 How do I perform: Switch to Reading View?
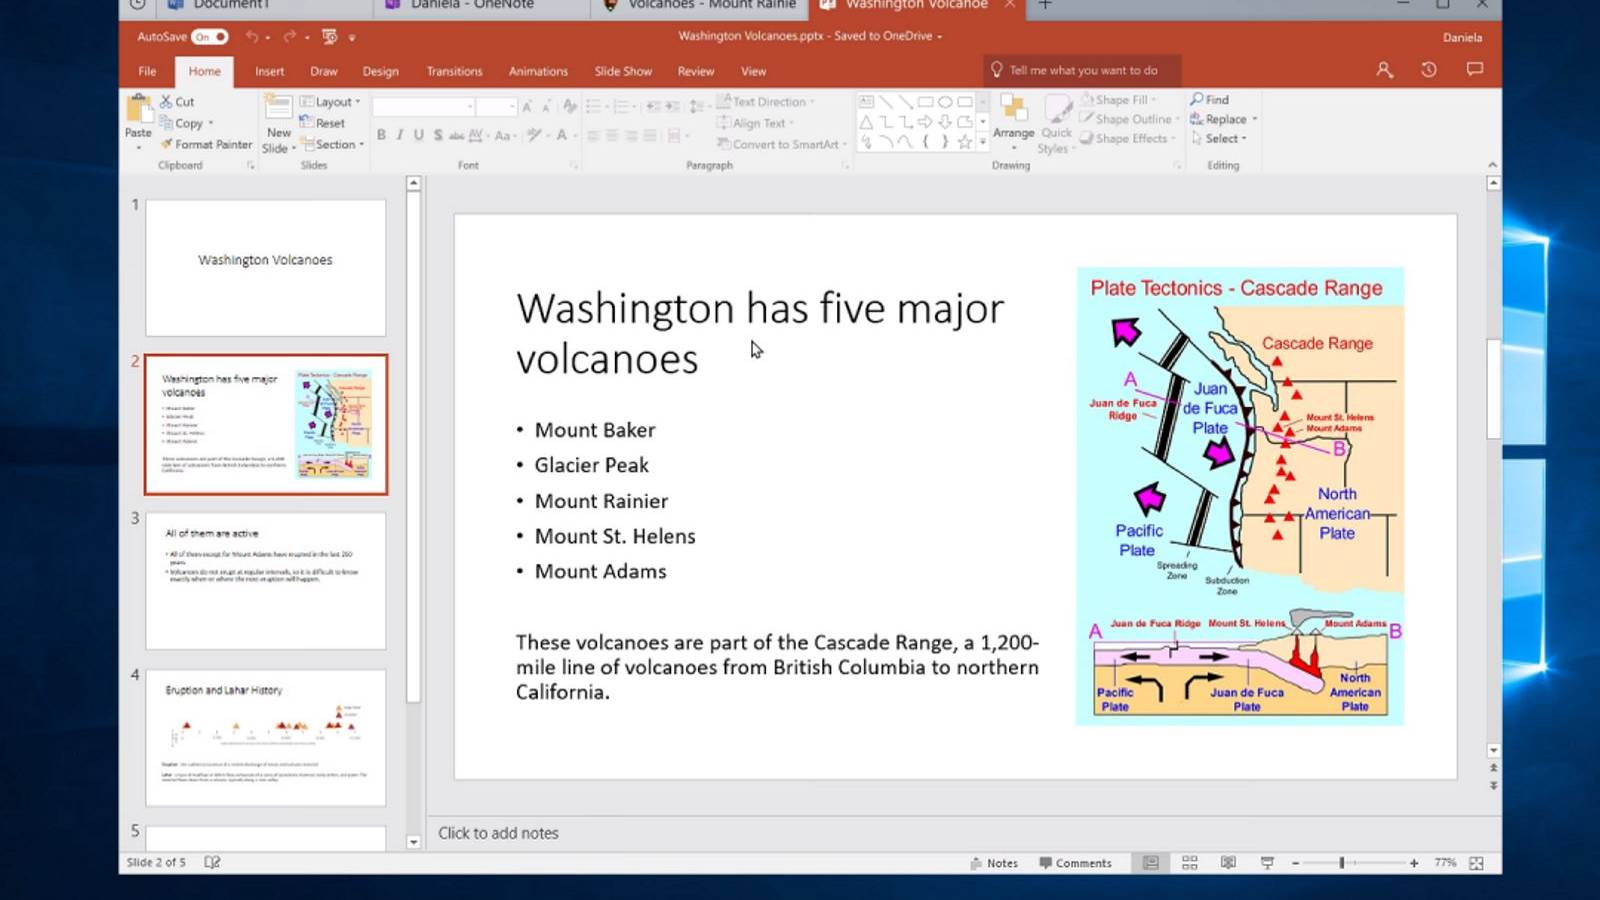[x=1228, y=863]
